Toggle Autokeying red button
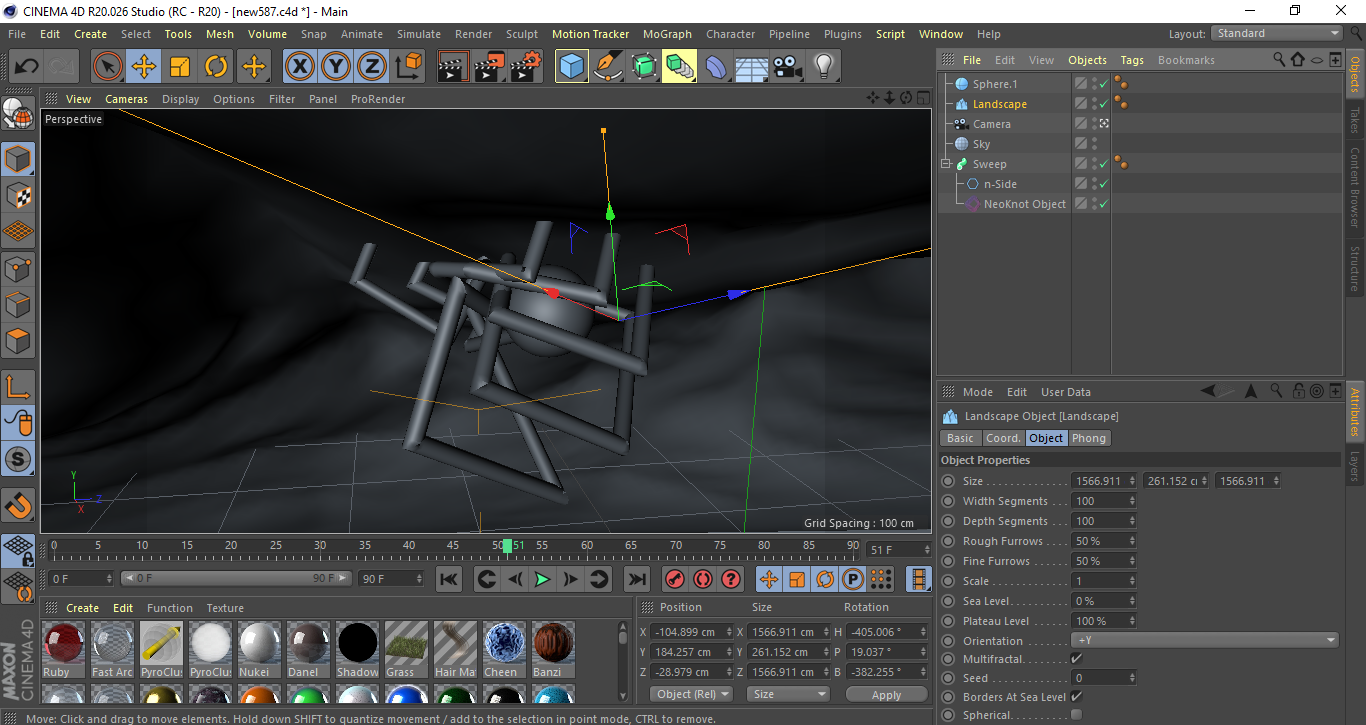Image resolution: width=1366 pixels, height=725 pixels. coord(703,579)
